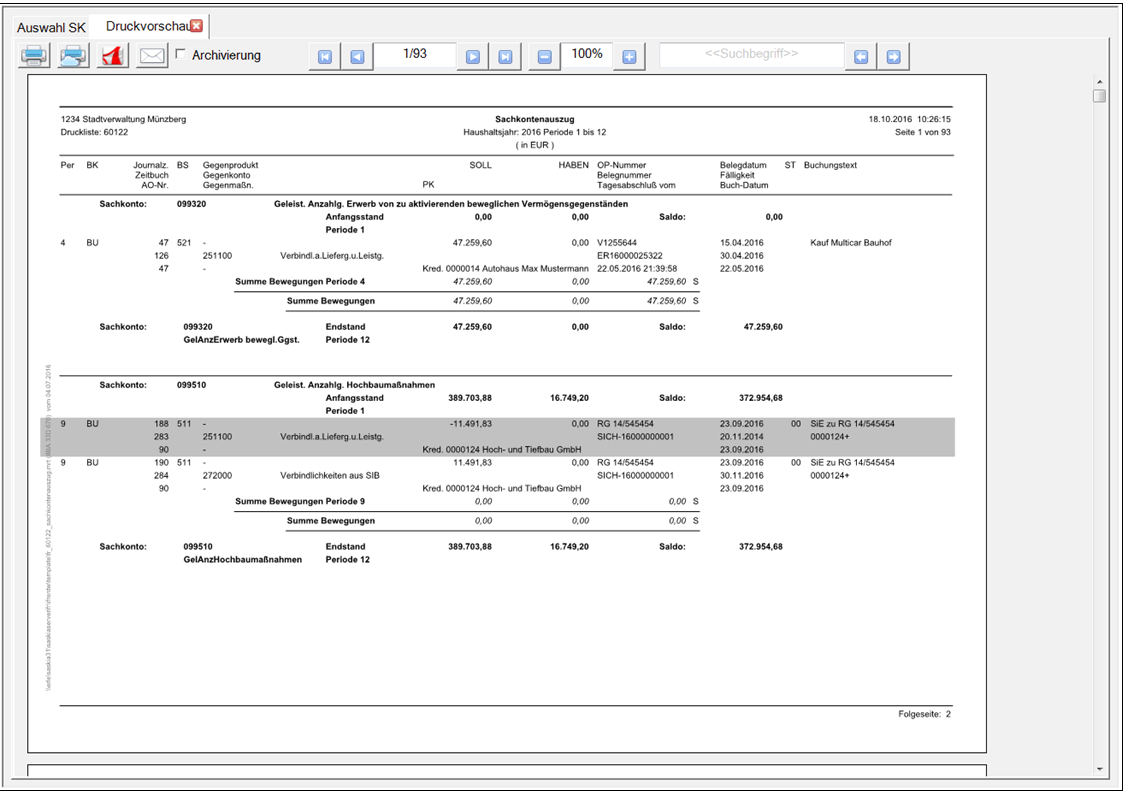
Task: Go to the previous page
Action: click(x=357, y=57)
